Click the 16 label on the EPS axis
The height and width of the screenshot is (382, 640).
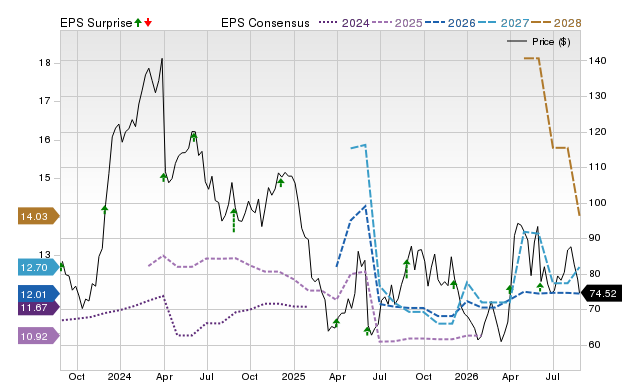coord(44,140)
